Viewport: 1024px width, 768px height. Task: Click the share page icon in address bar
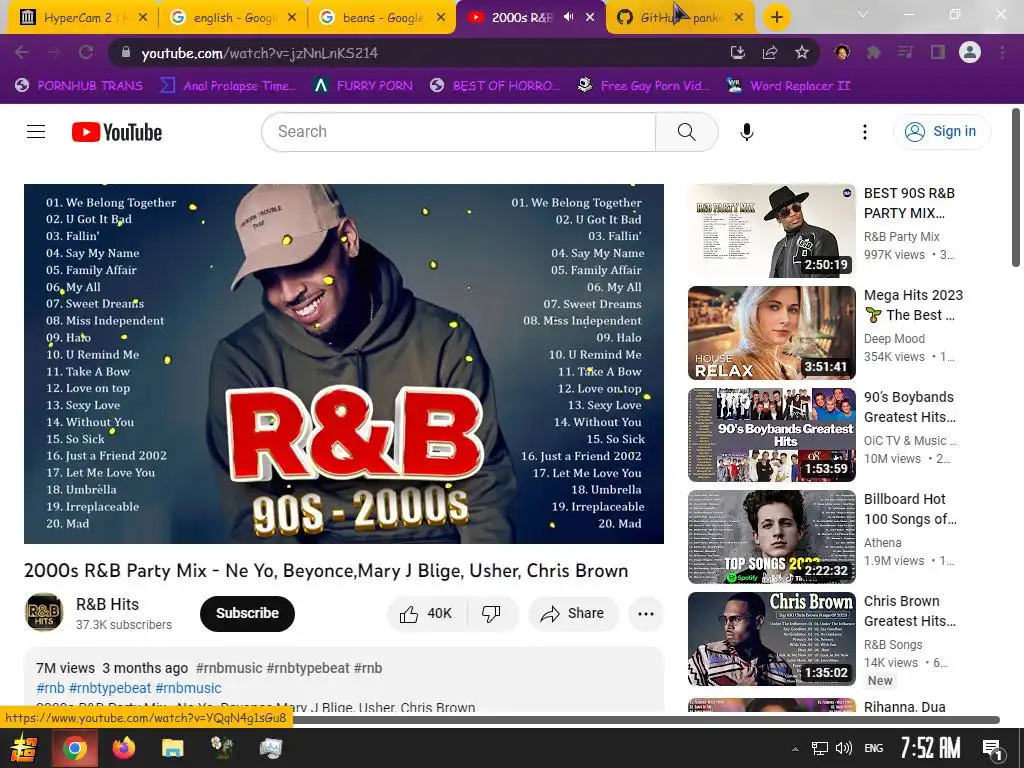tap(770, 52)
